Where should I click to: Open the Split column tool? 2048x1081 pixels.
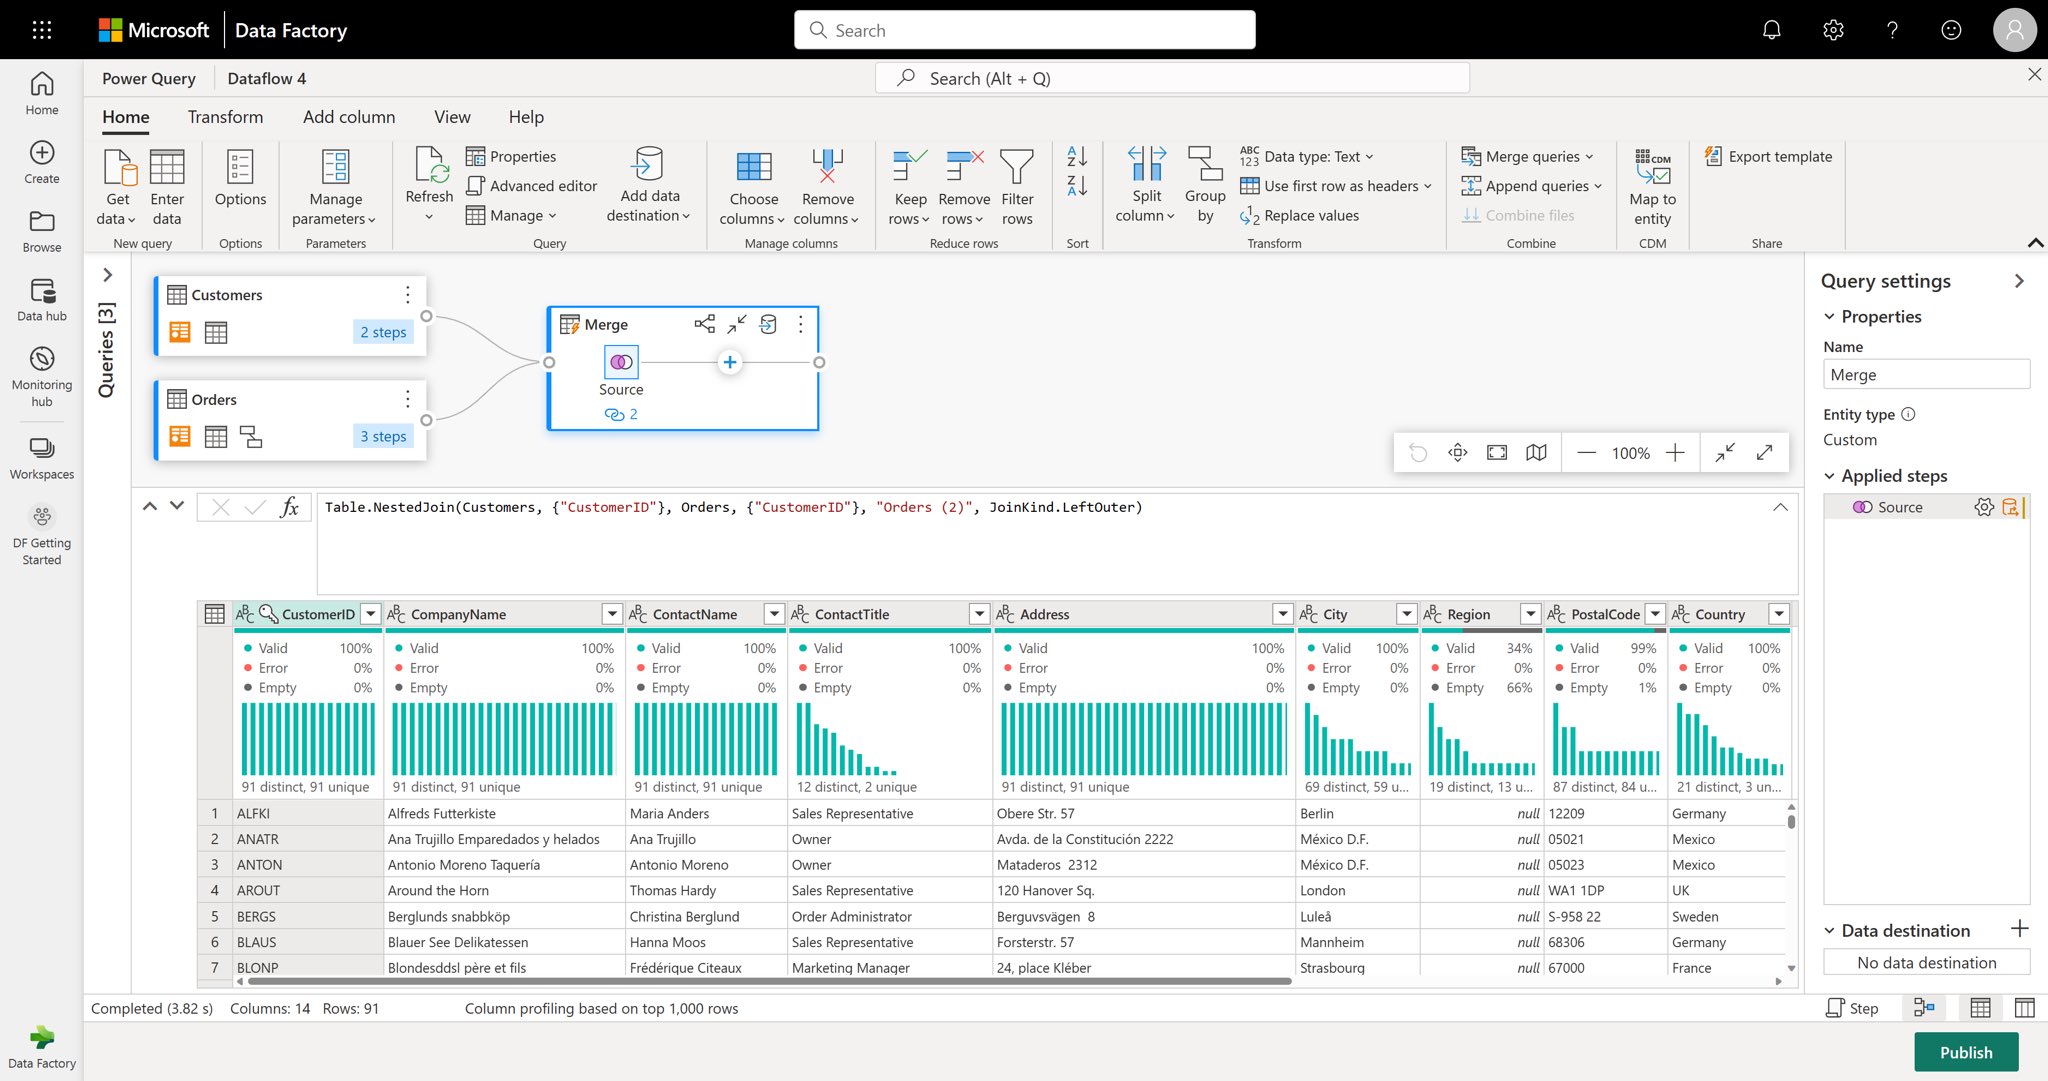[x=1145, y=183]
